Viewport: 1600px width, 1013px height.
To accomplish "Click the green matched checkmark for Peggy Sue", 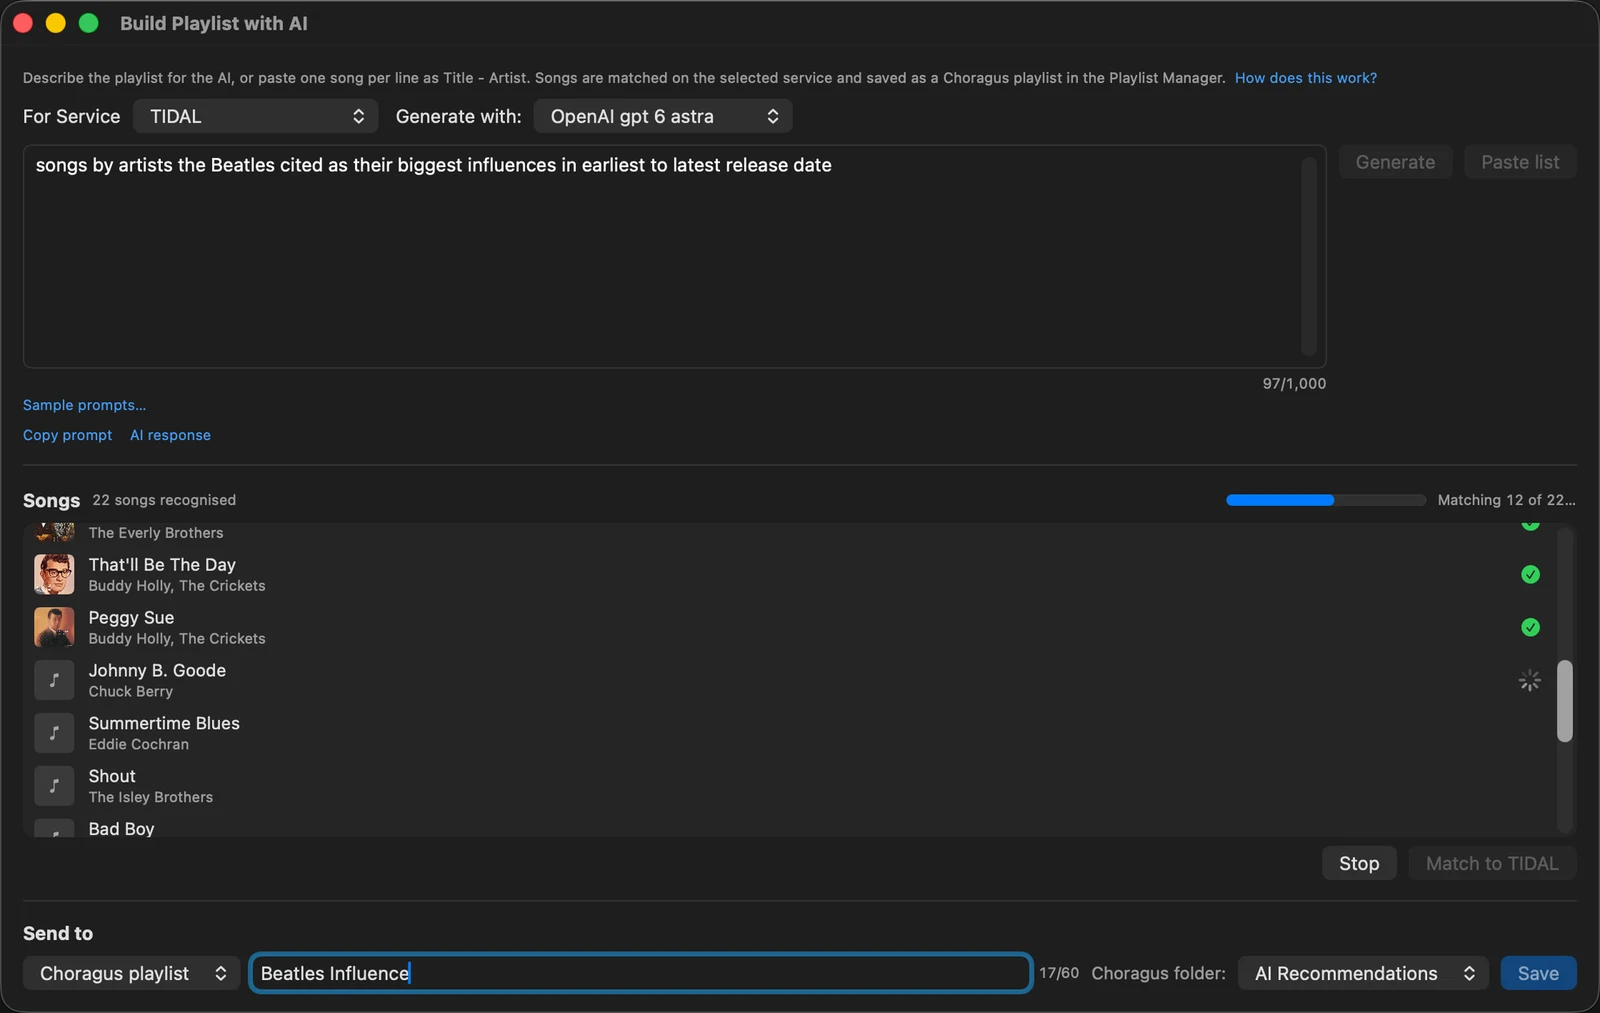I will 1530,627.
